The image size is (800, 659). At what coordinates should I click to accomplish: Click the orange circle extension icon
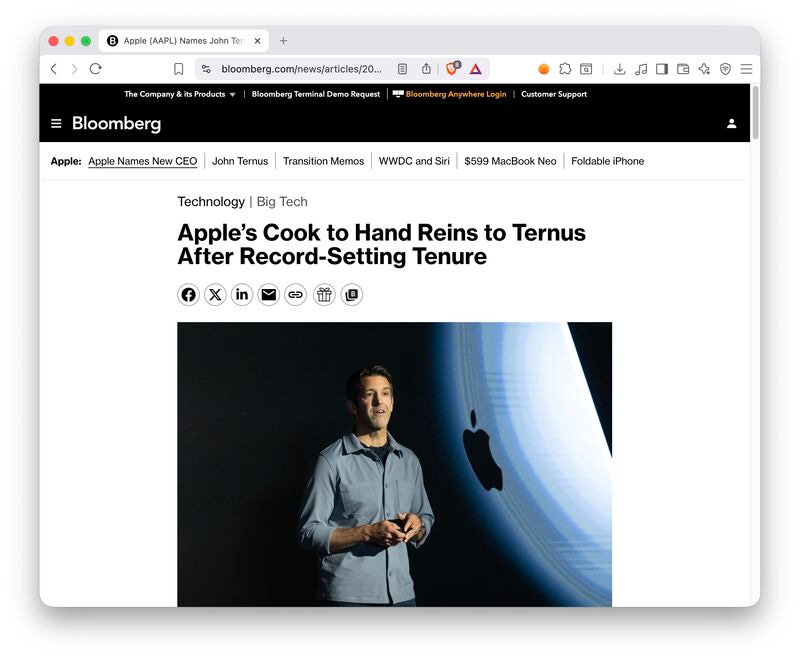coord(544,69)
